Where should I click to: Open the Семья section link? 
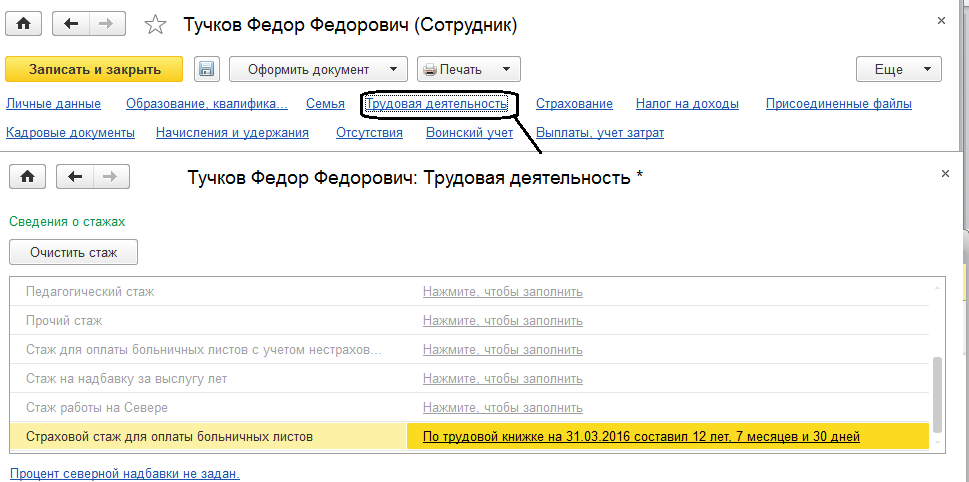(325, 104)
